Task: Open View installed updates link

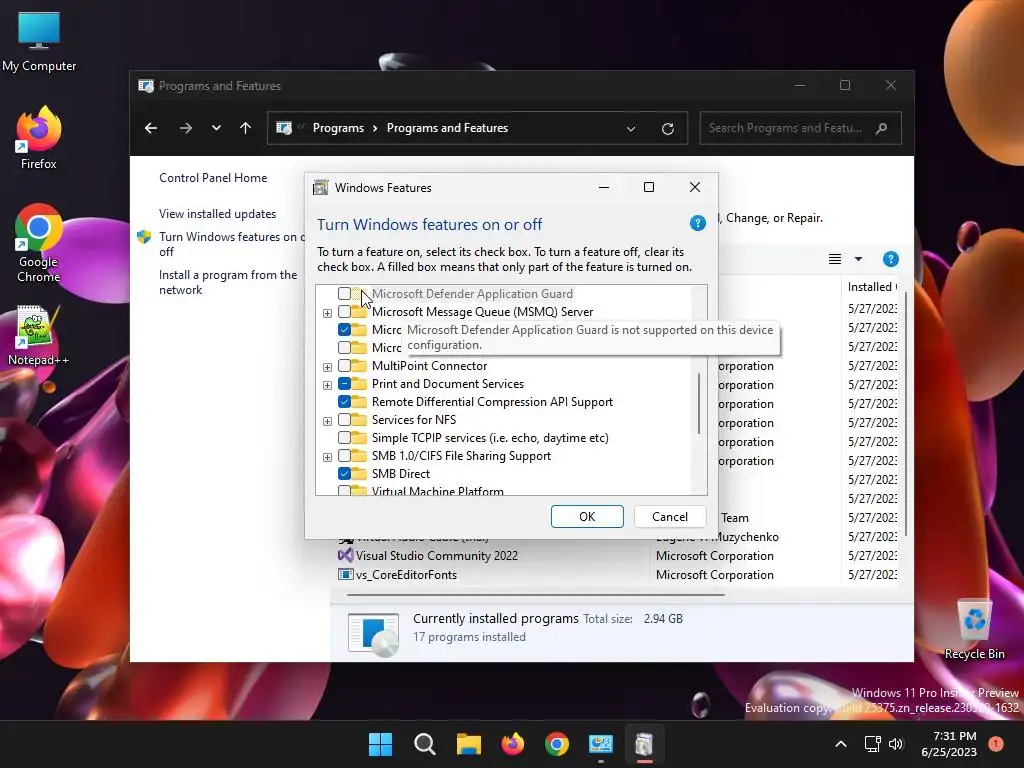Action: pyautogui.click(x=217, y=214)
